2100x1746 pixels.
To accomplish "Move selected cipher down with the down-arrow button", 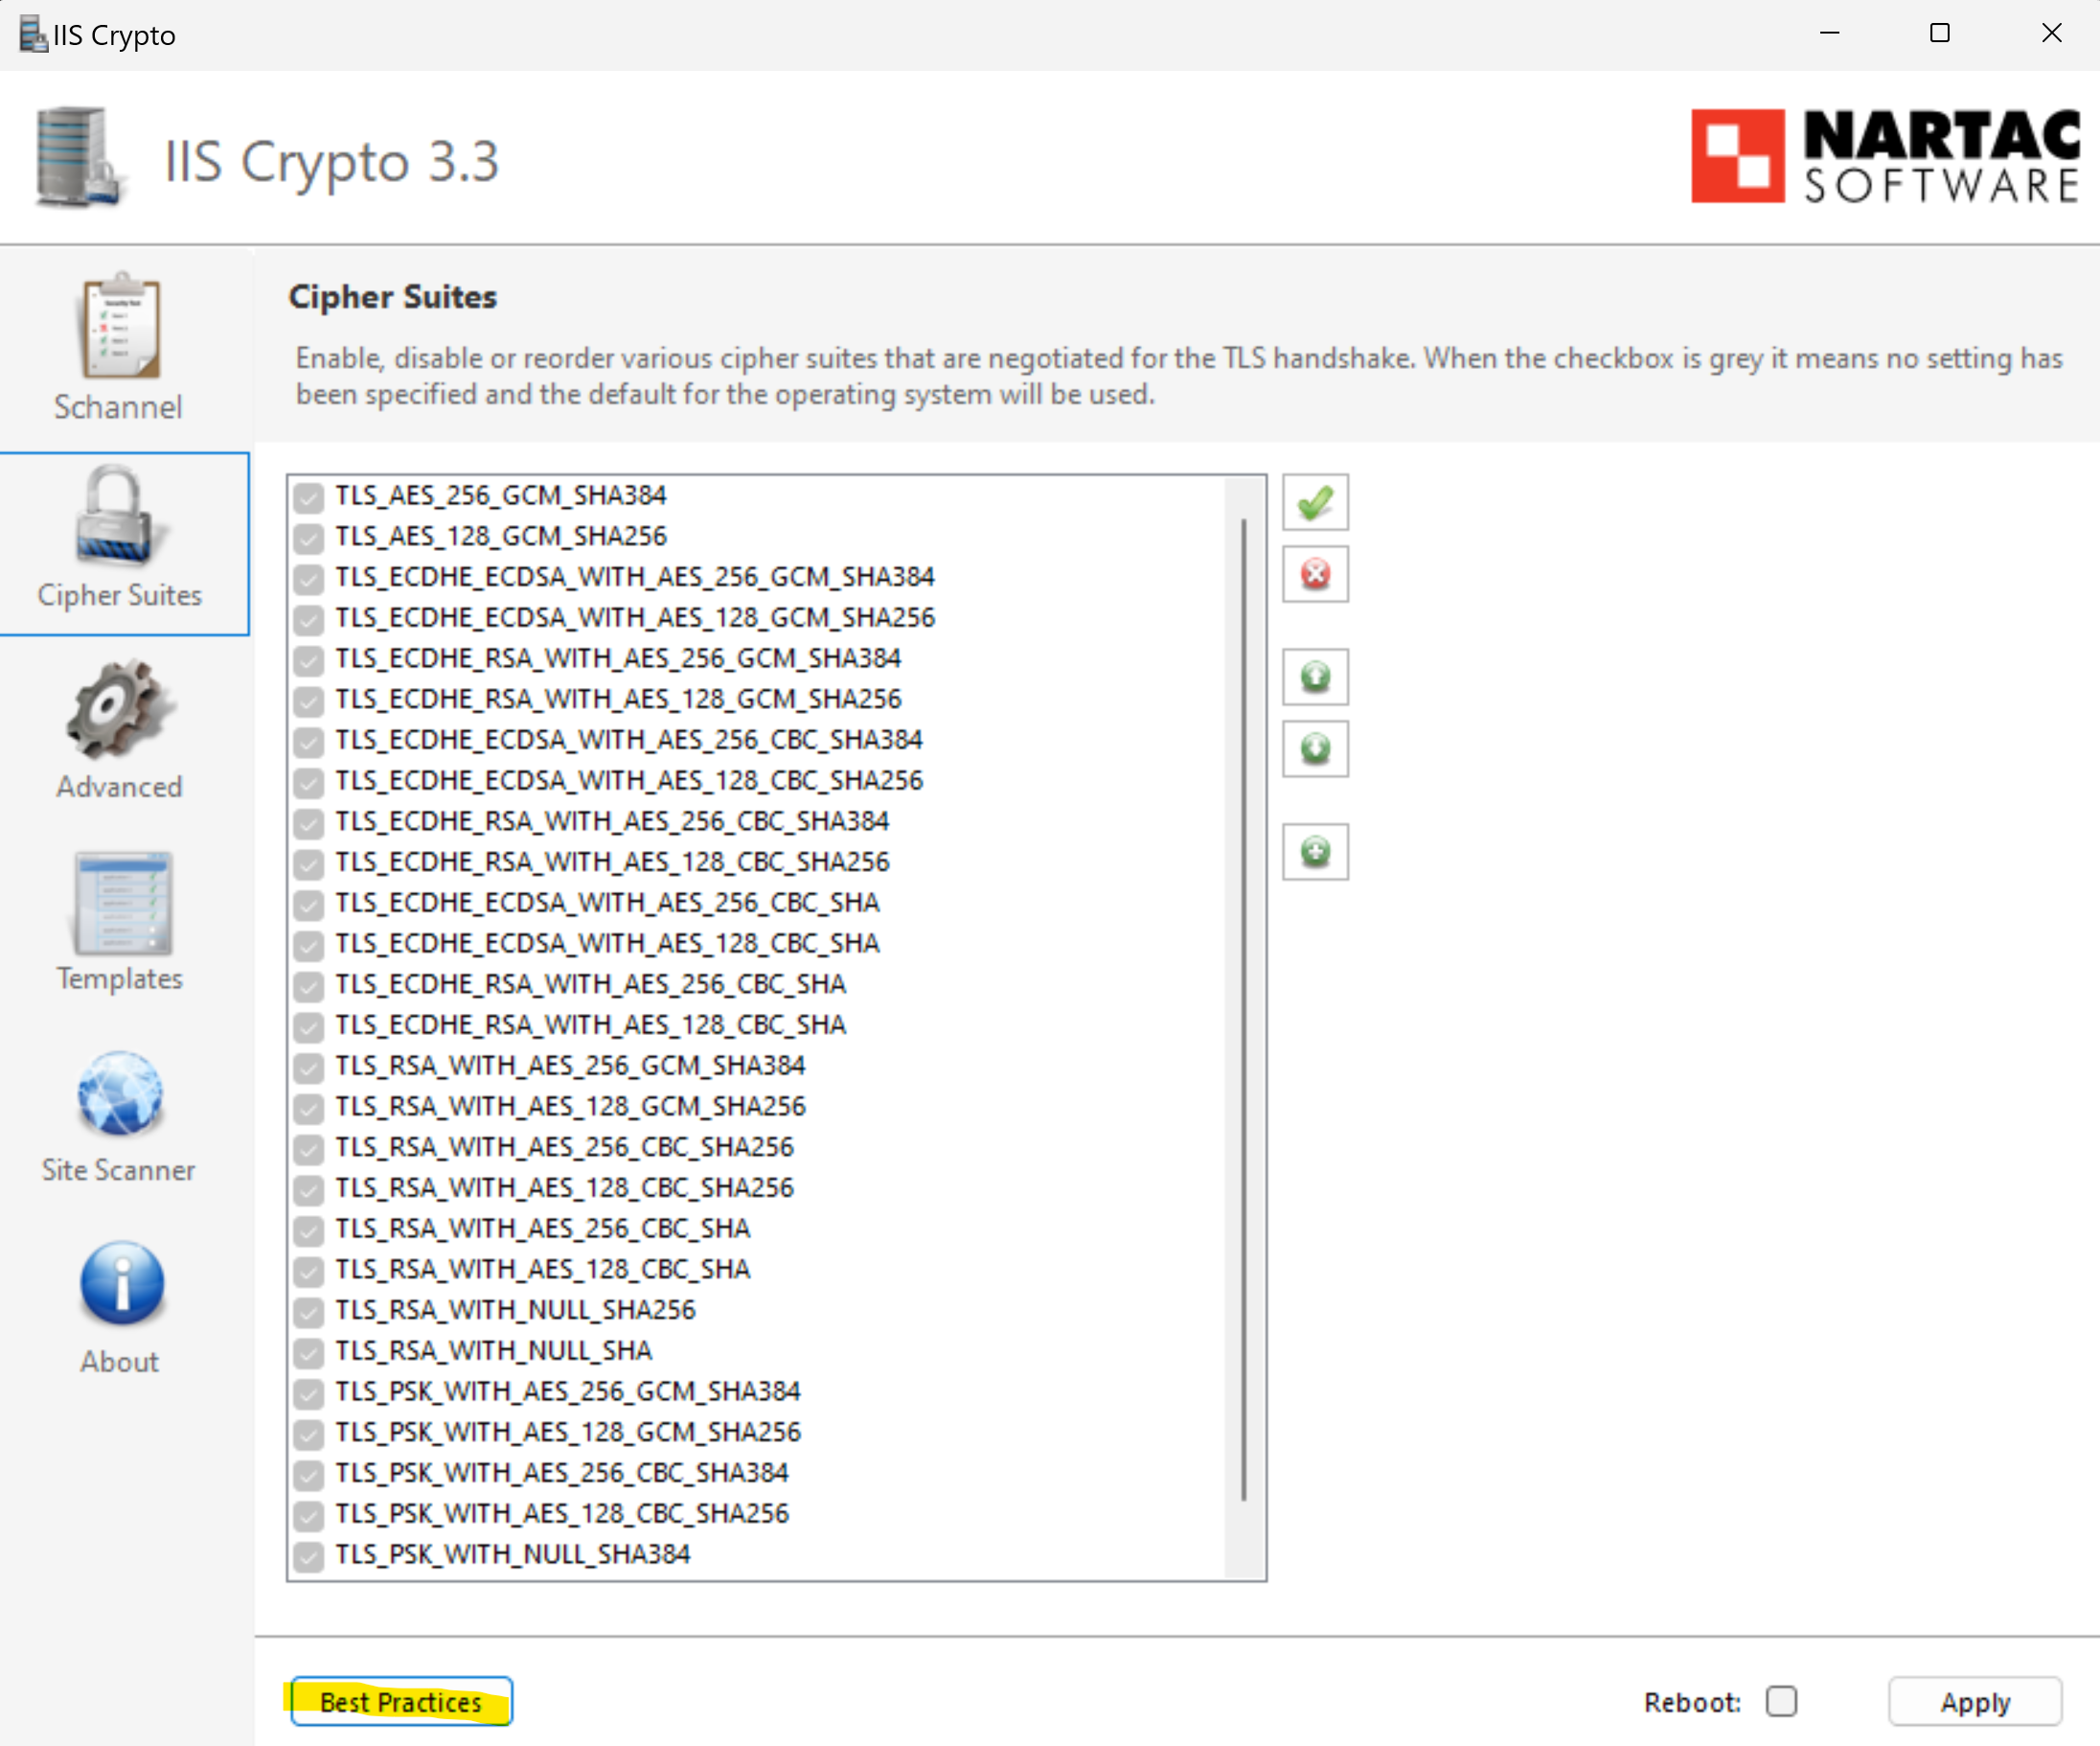I will point(1315,749).
